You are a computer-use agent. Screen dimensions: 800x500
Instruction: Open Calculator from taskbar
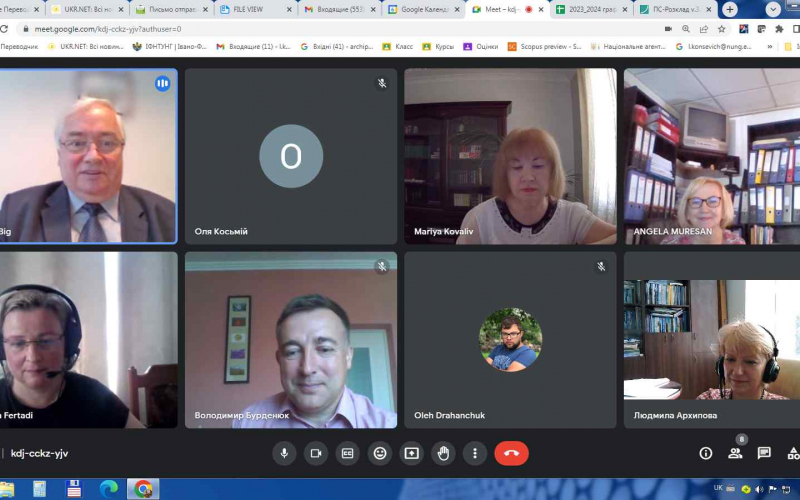coord(39,489)
